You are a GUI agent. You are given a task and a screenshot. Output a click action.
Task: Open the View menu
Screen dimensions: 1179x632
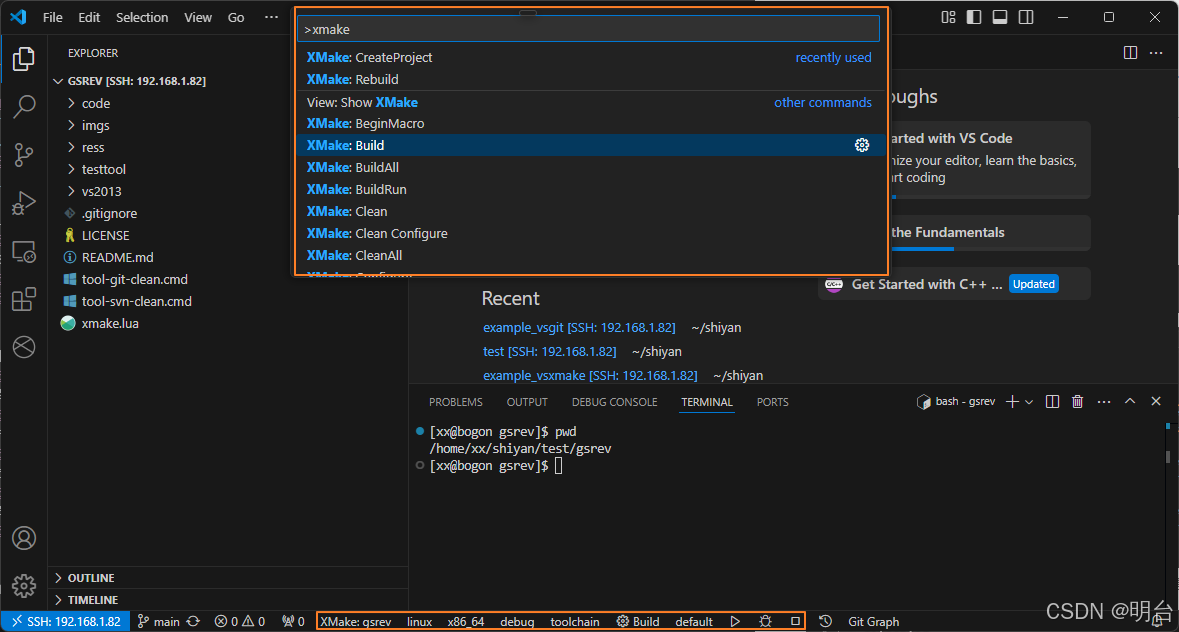[x=198, y=17]
